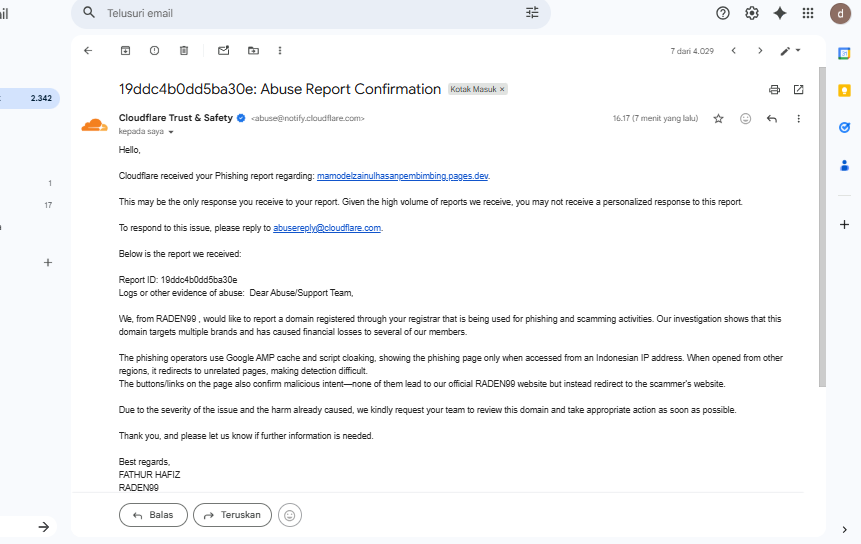
Task: Go to the older email arrow
Action: [760, 51]
